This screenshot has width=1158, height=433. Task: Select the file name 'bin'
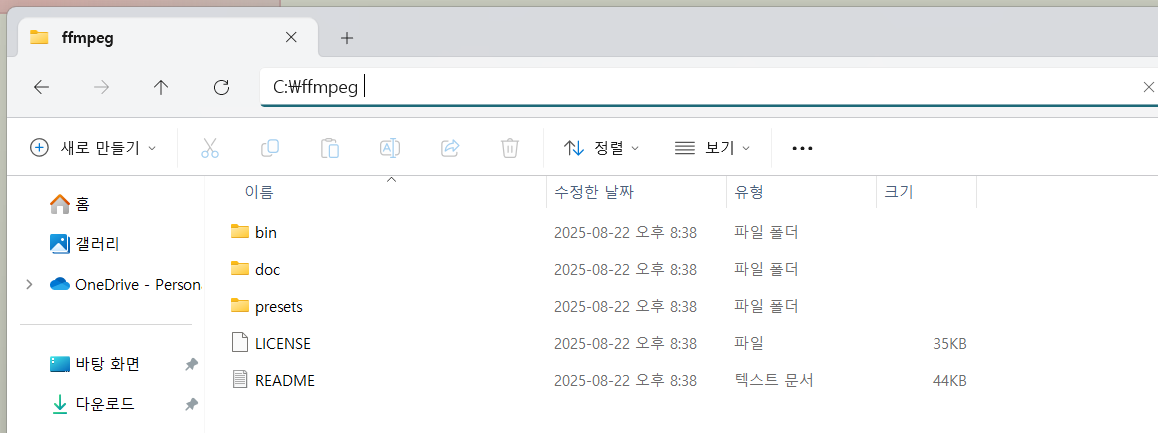pyautogui.click(x=266, y=232)
